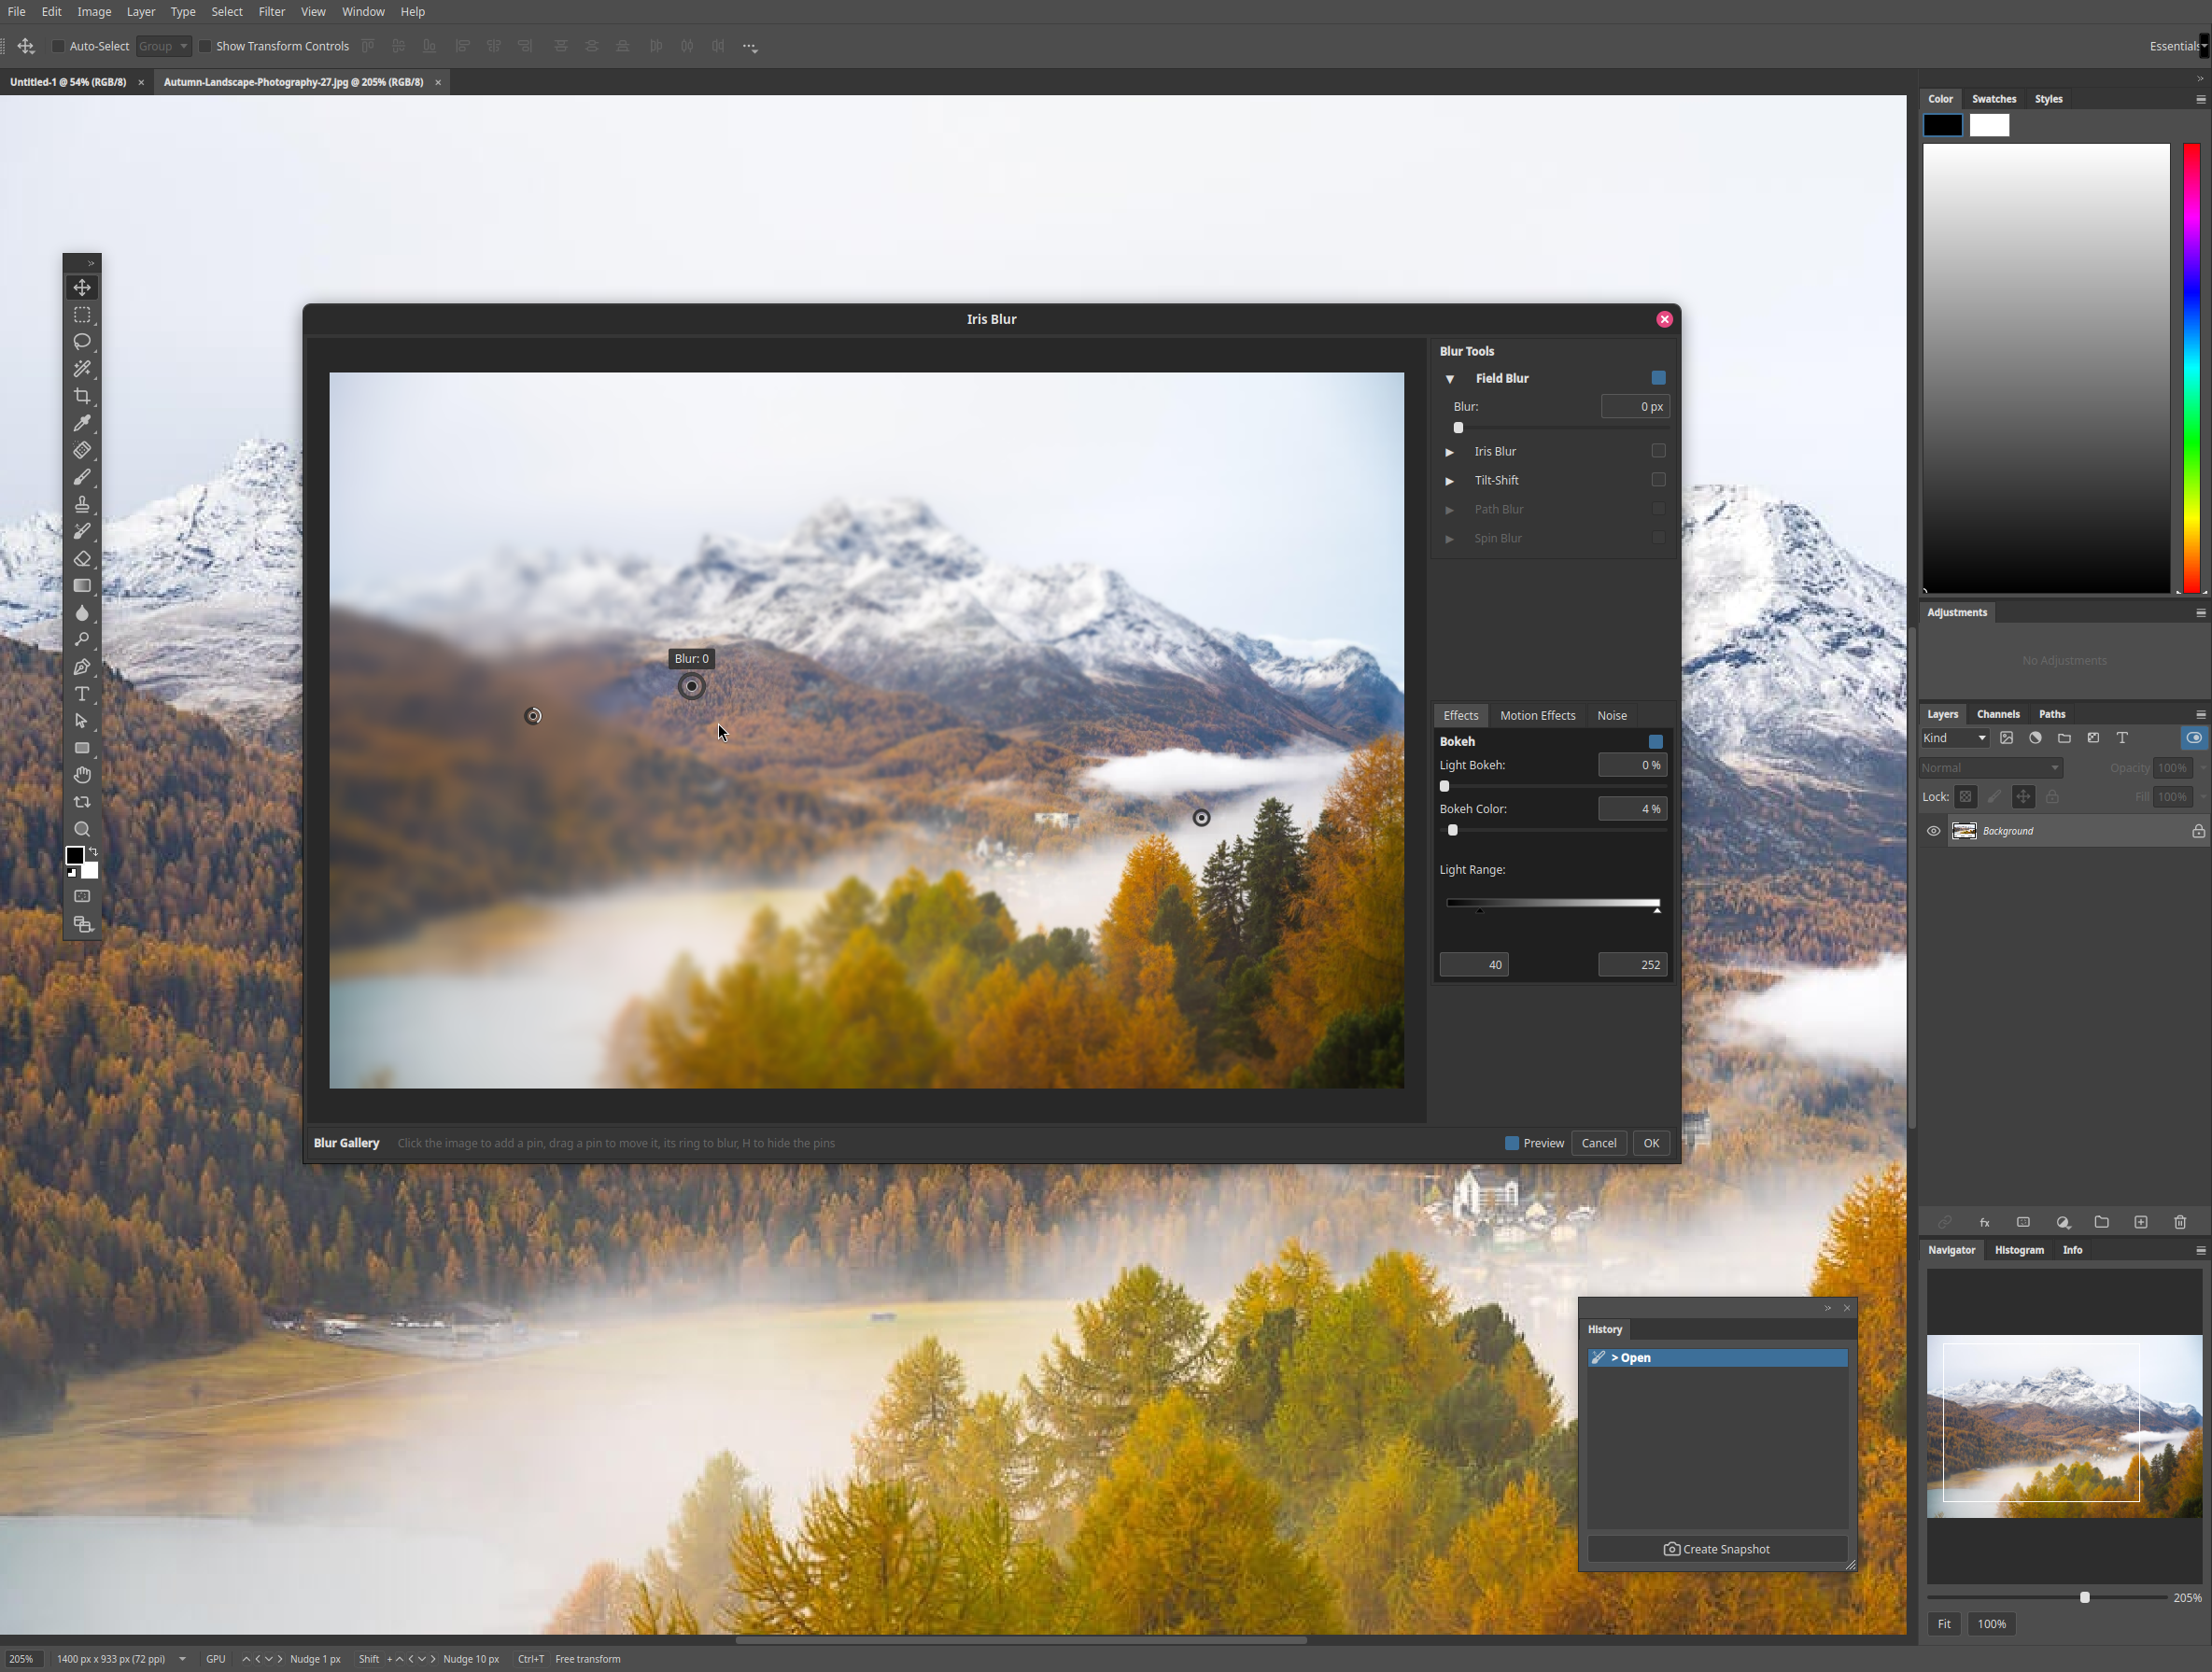Click the black foreground swatch in Color panel
The image size is (2212, 1672).
(1942, 125)
